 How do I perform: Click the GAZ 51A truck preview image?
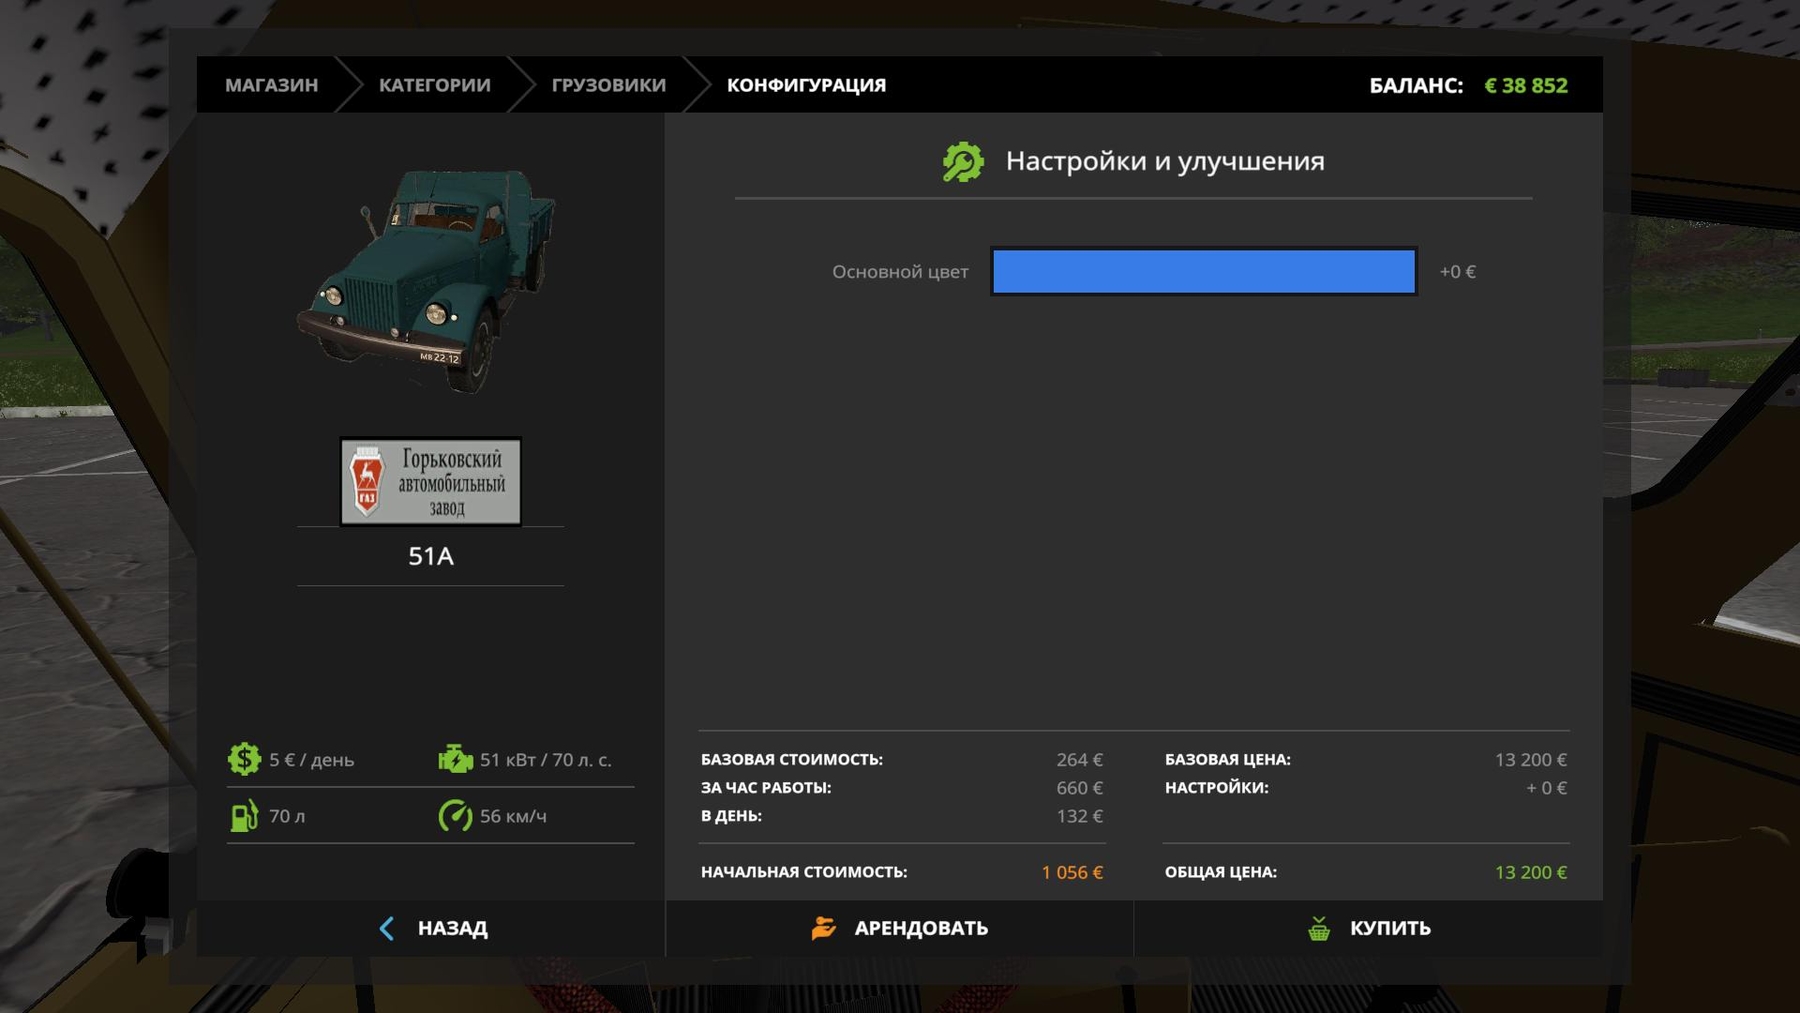pos(430,280)
